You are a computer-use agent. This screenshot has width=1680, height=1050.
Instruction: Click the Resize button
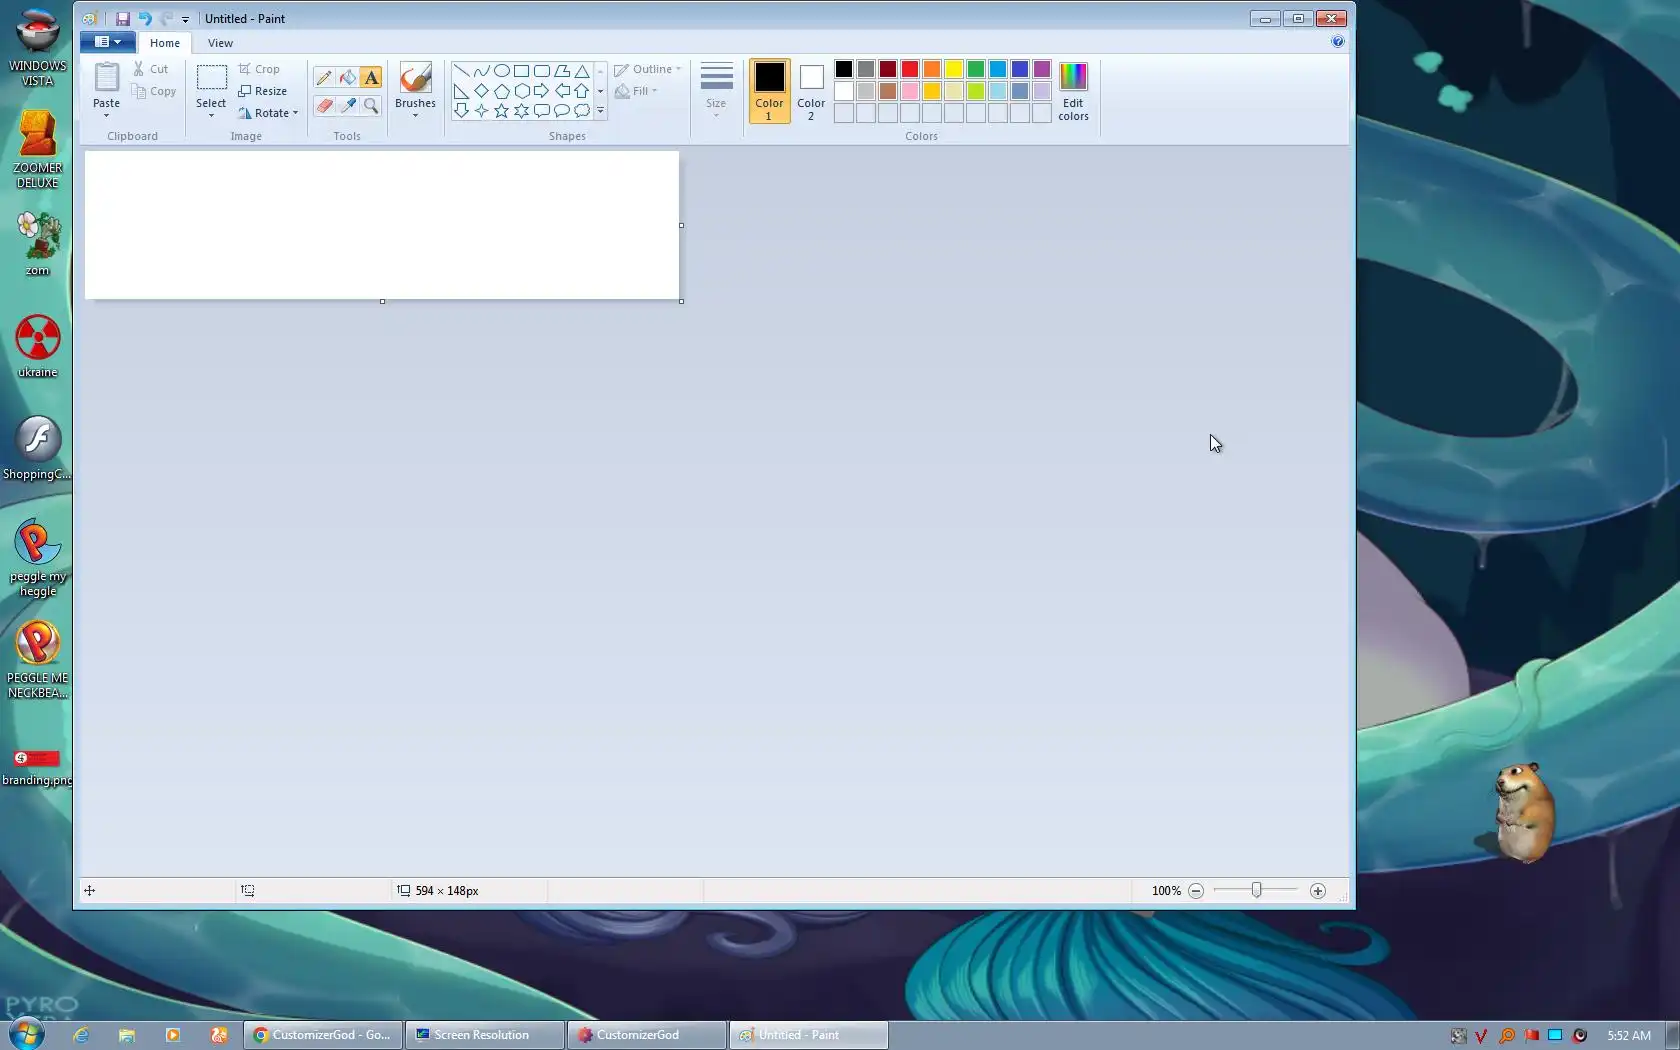(x=263, y=91)
